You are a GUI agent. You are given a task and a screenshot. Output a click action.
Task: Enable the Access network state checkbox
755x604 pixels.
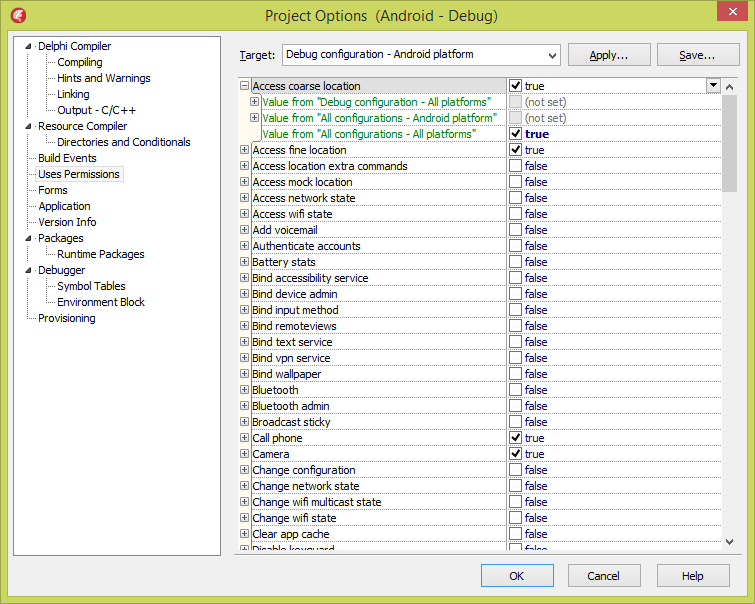pyautogui.click(x=515, y=197)
